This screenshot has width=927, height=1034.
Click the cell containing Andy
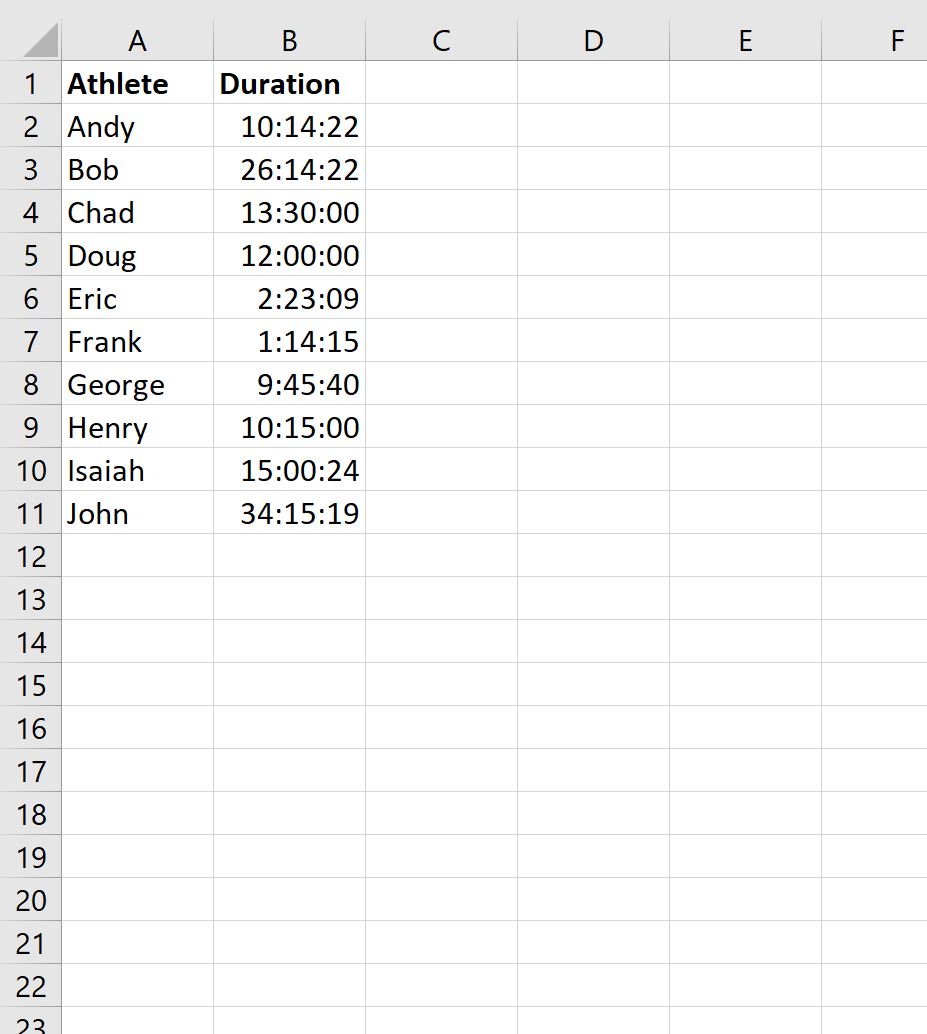point(137,126)
